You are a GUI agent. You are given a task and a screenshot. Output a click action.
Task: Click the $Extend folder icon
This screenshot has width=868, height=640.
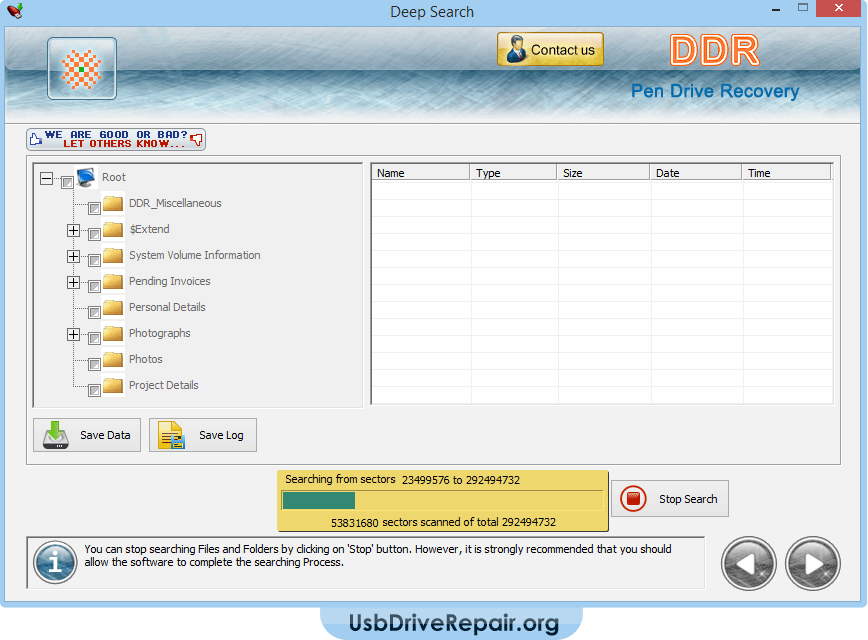tap(113, 229)
